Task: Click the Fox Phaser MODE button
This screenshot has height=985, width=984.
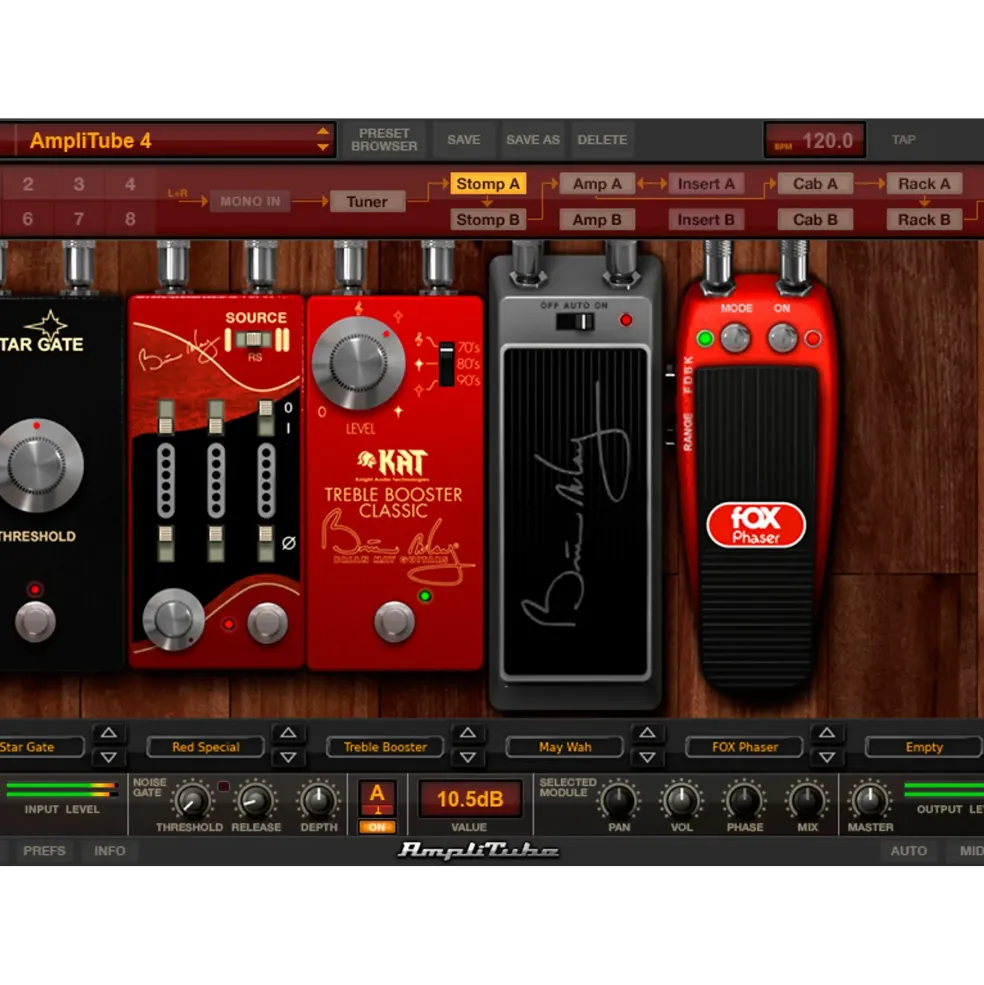Action: (x=735, y=339)
